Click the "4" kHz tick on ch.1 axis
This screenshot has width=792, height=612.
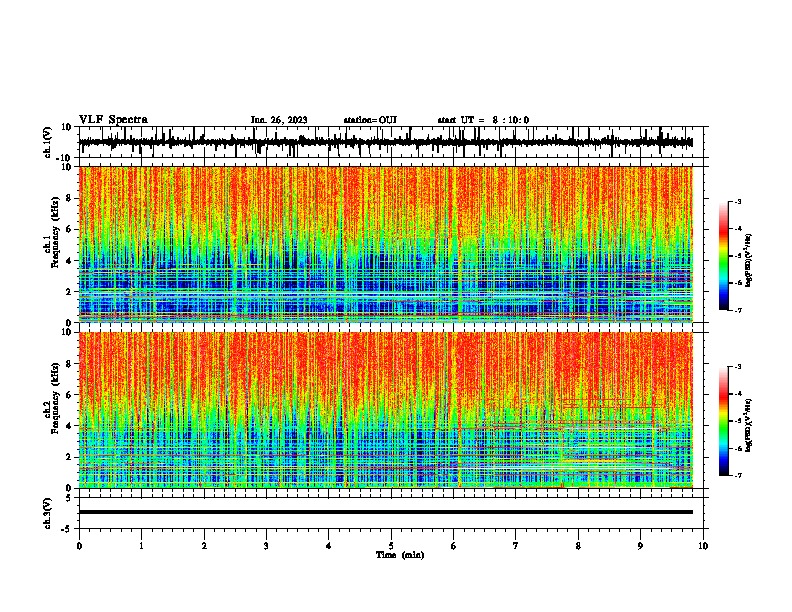(70, 261)
